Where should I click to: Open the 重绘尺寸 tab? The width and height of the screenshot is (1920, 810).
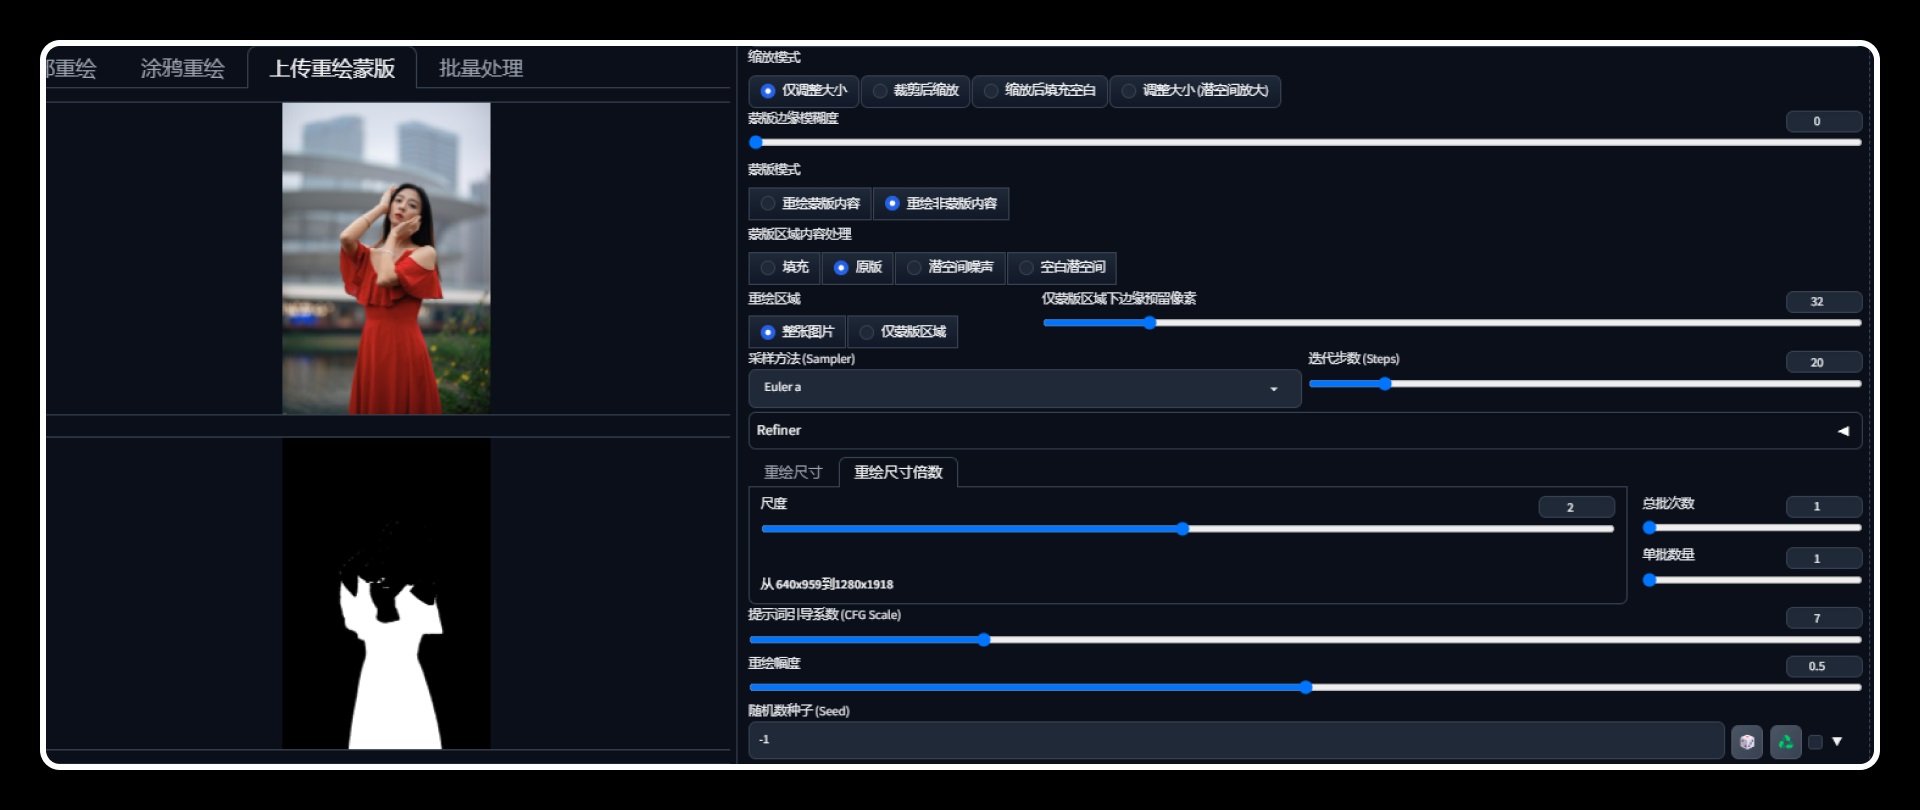click(x=793, y=472)
